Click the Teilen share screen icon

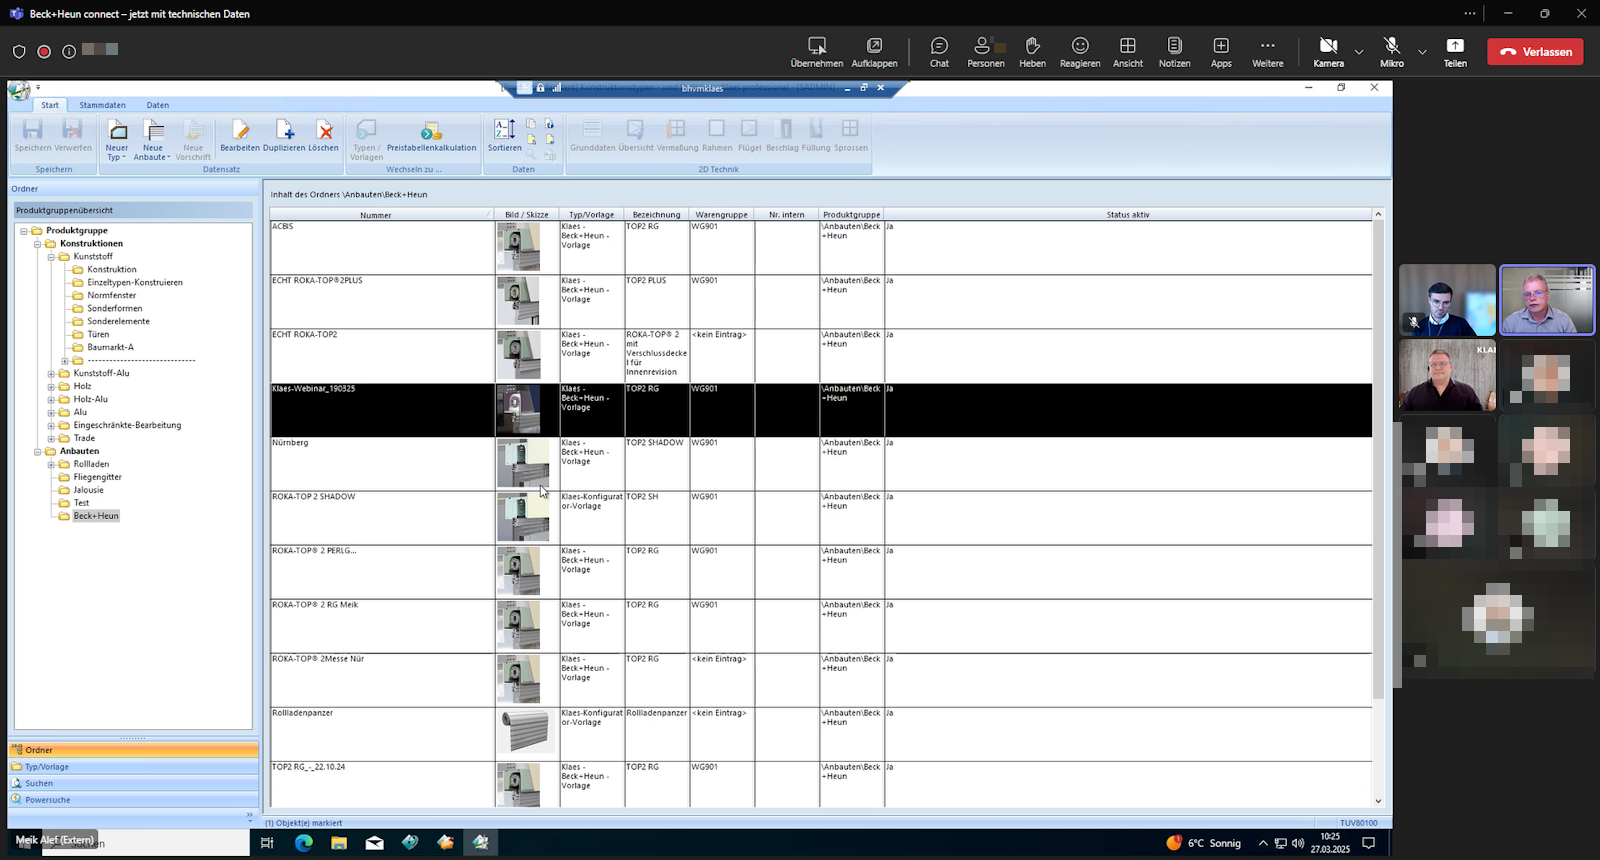coord(1455,46)
